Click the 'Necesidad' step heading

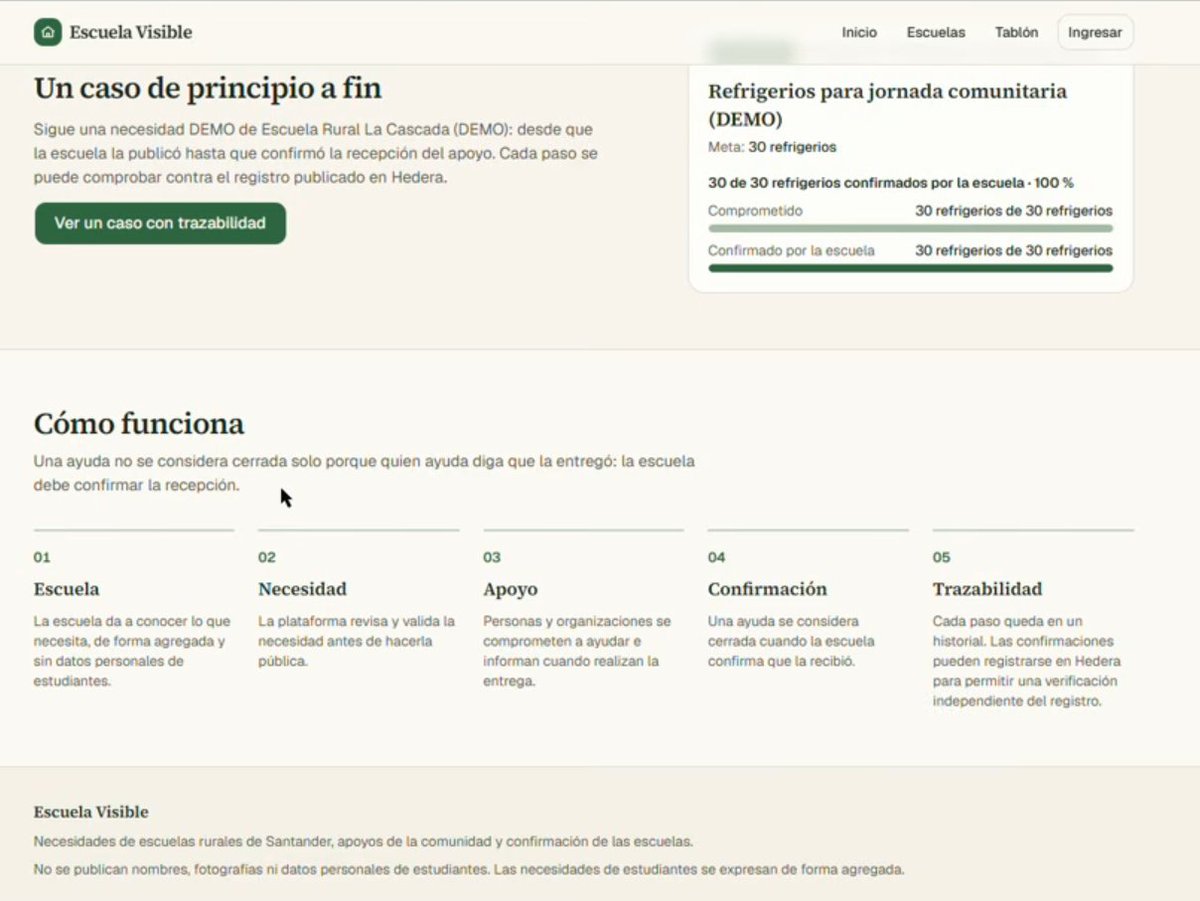pyautogui.click(x=303, y=589)
